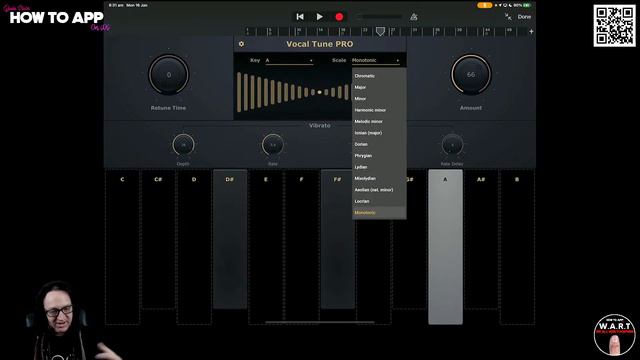
Task: Pick the Dorian mode
Action: point(379,144)
